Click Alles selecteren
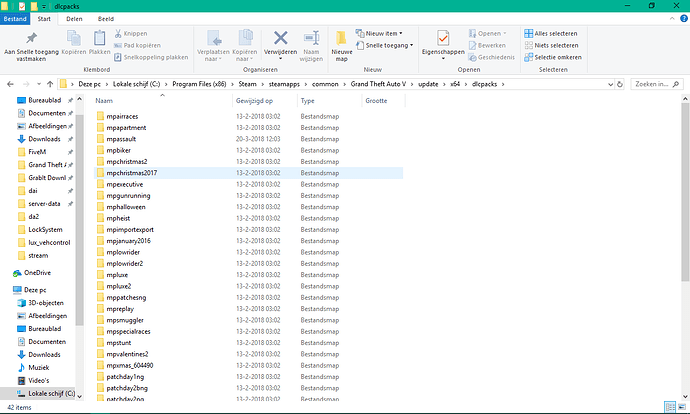This screenshot has width=690, height=414. click(x=551, y=33)
